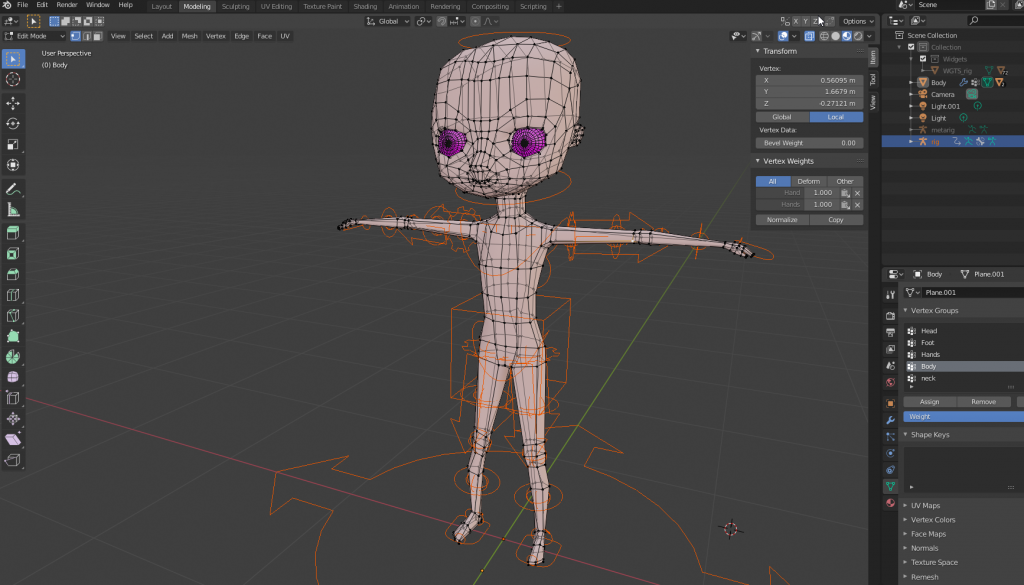Screen dimensions: 1024x585
Task: Open the Options dropdown
Action: 858,22
